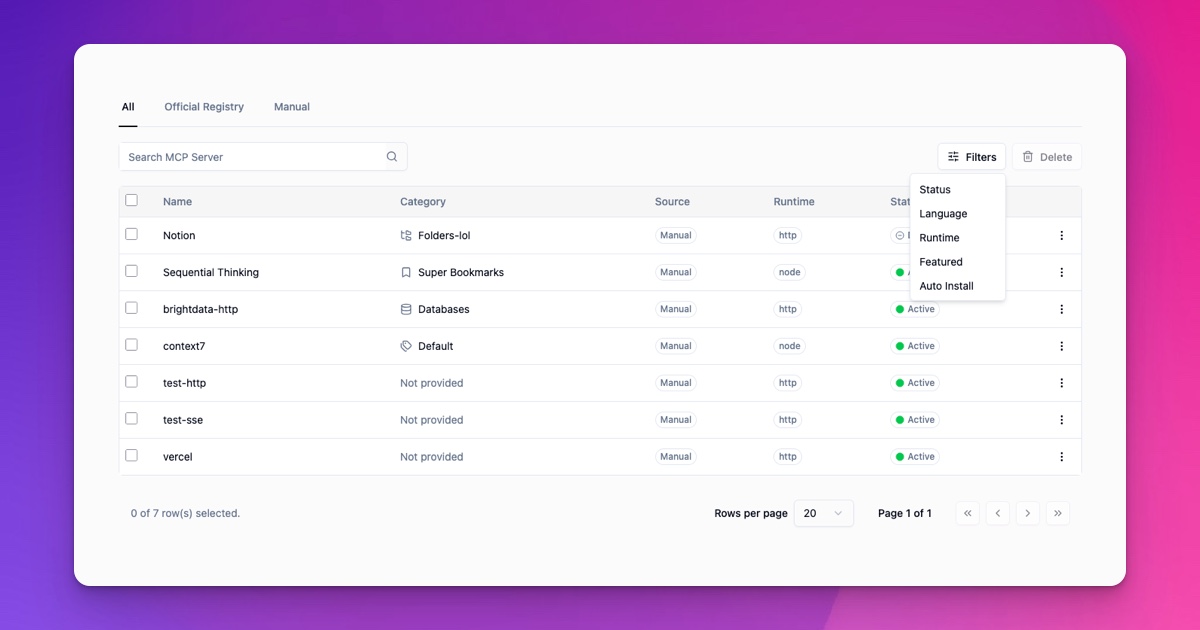Click the Super Bookmarks bookmark icon
Image resolution: width=1200 pixels, height=630 pixels.
pos(405,272)
